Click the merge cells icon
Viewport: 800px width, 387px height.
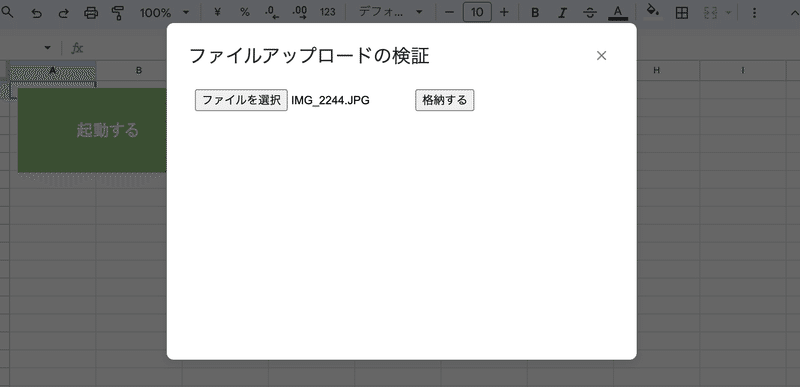711,13
